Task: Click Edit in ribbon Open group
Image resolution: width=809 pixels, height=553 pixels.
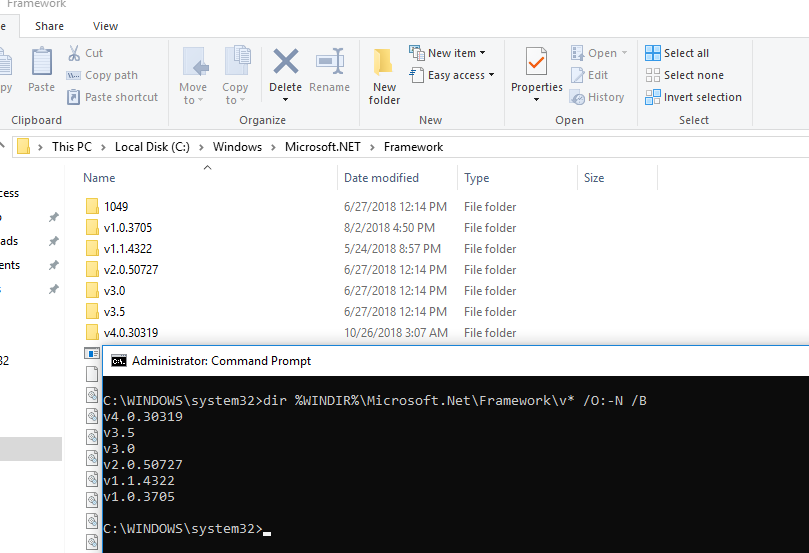Action: (589, 75)
